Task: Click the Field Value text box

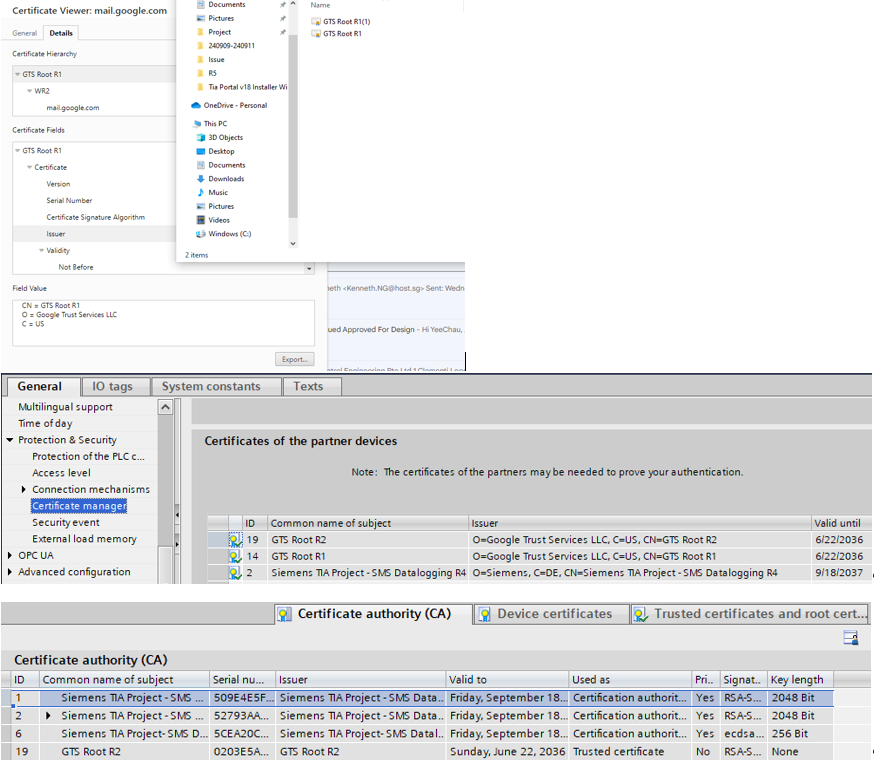Action: point(163,323)
